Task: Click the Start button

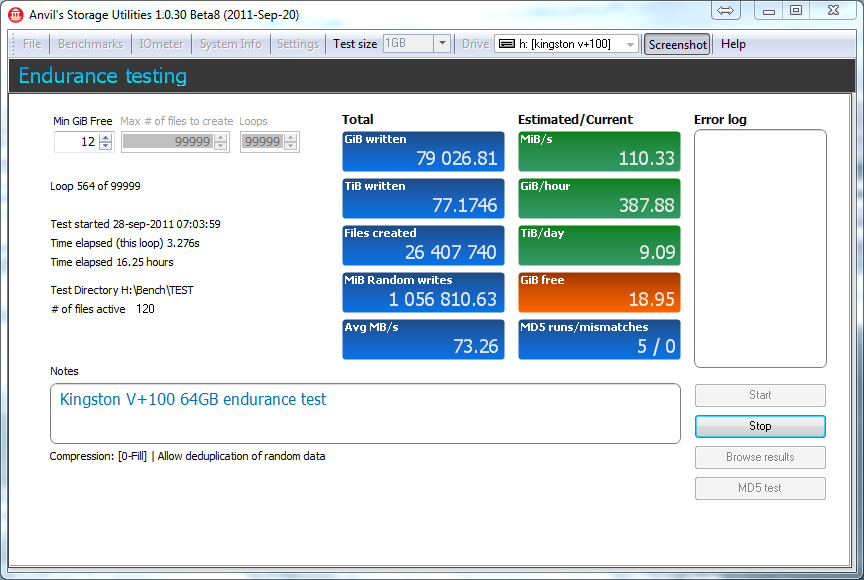Action: click(760, 395)
